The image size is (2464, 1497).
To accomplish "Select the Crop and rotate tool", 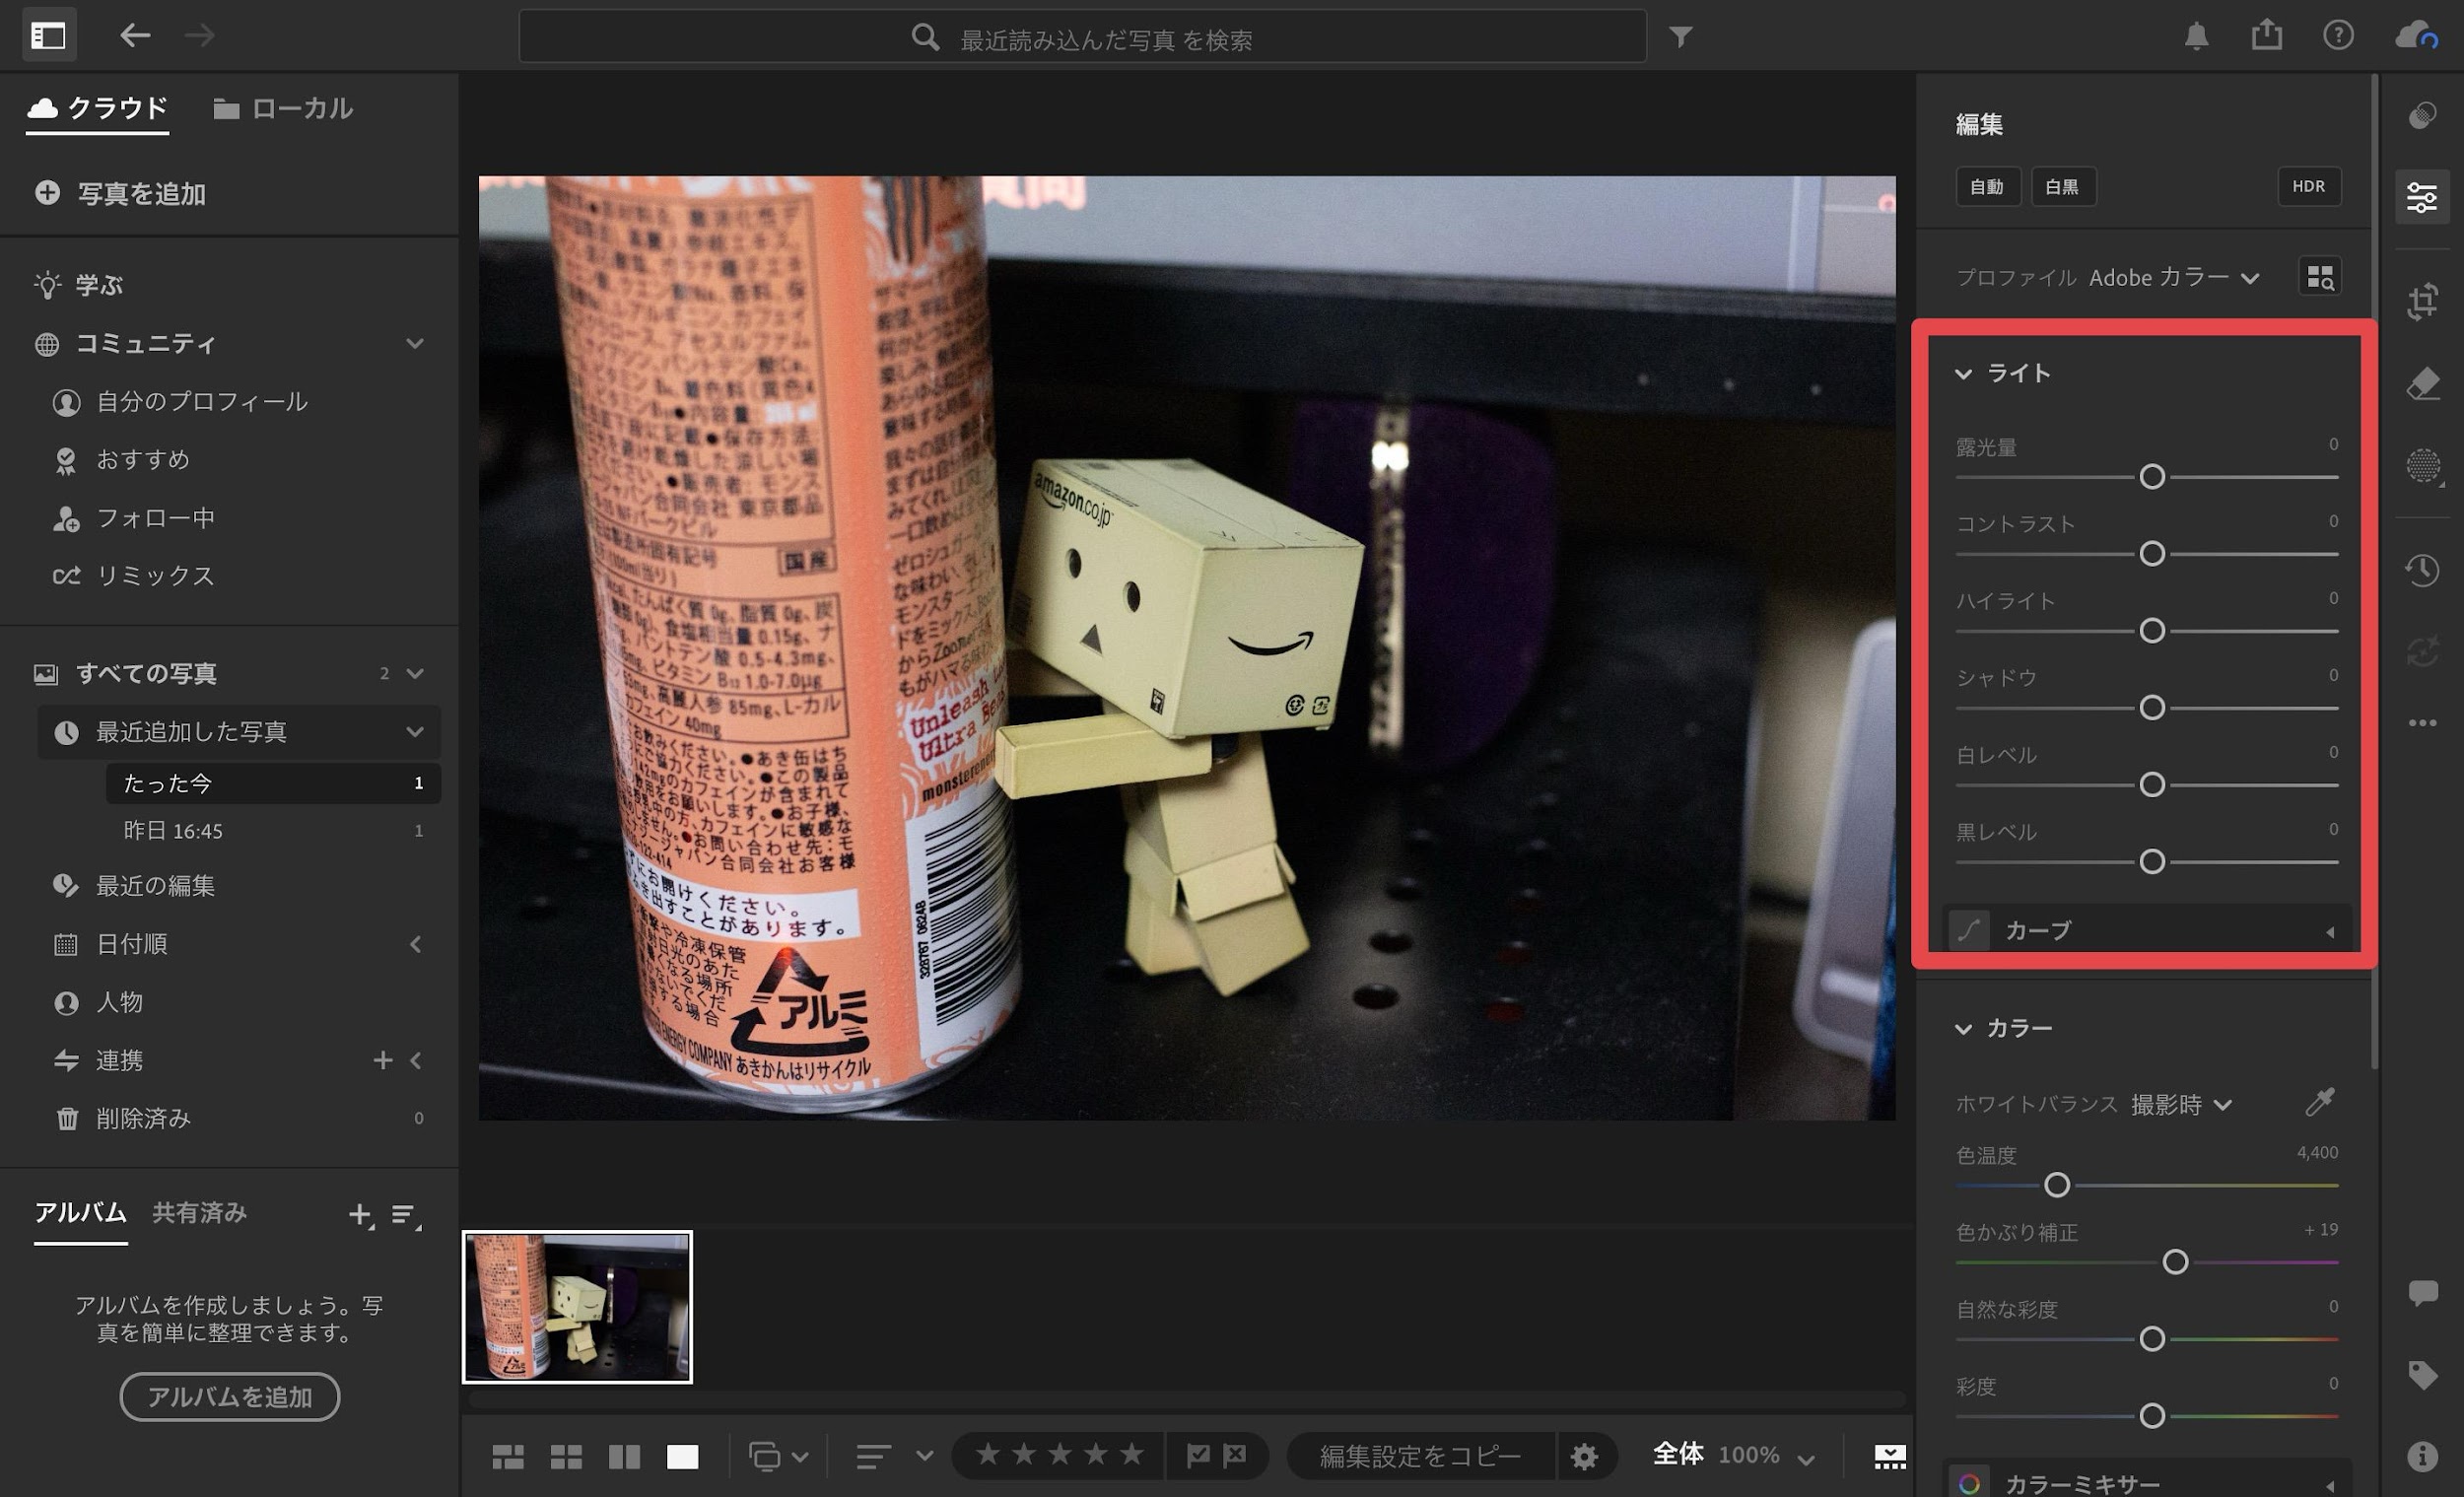I will point(2422,300).
